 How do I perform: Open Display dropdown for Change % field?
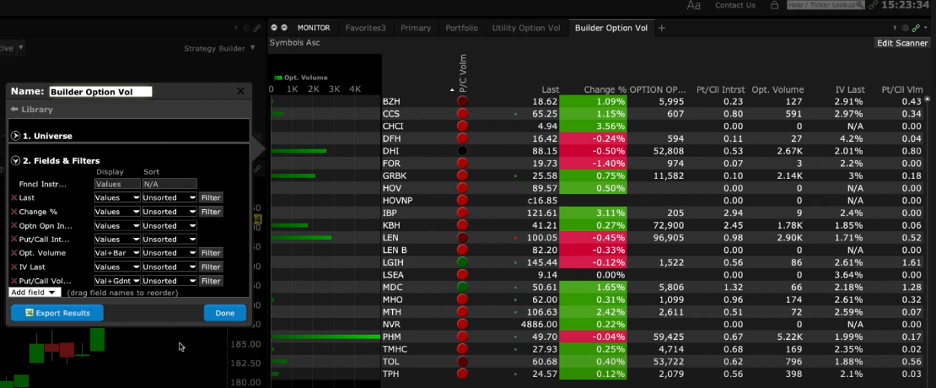[x=117, y=212]
